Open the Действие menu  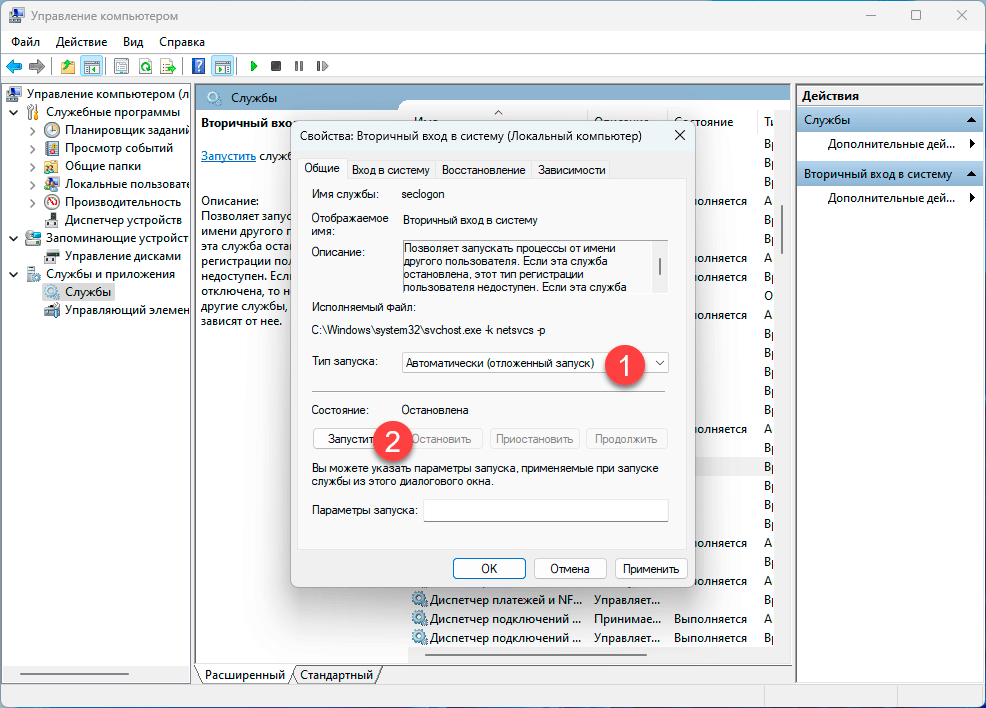coord(81,42)
